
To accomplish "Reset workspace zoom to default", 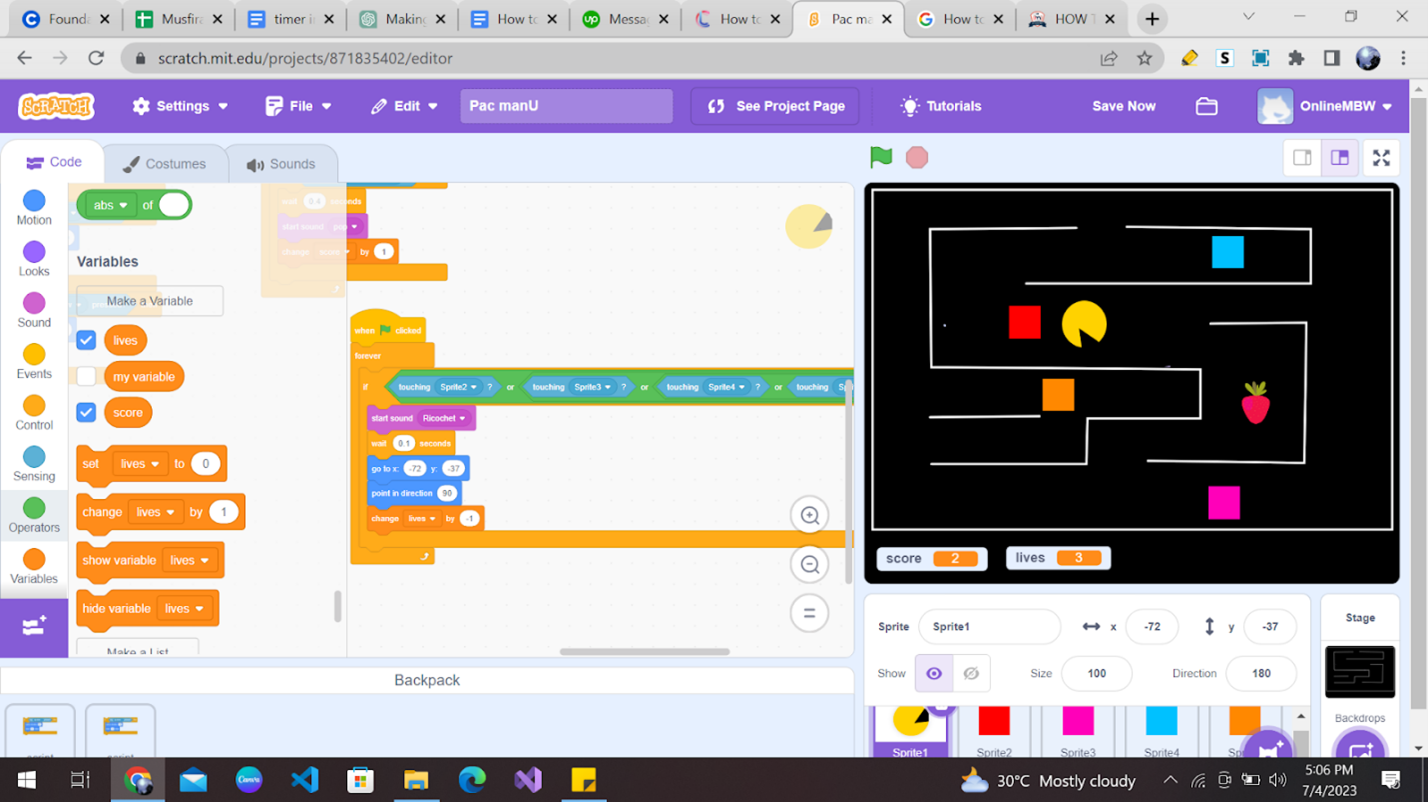I will tap(810, 613).
